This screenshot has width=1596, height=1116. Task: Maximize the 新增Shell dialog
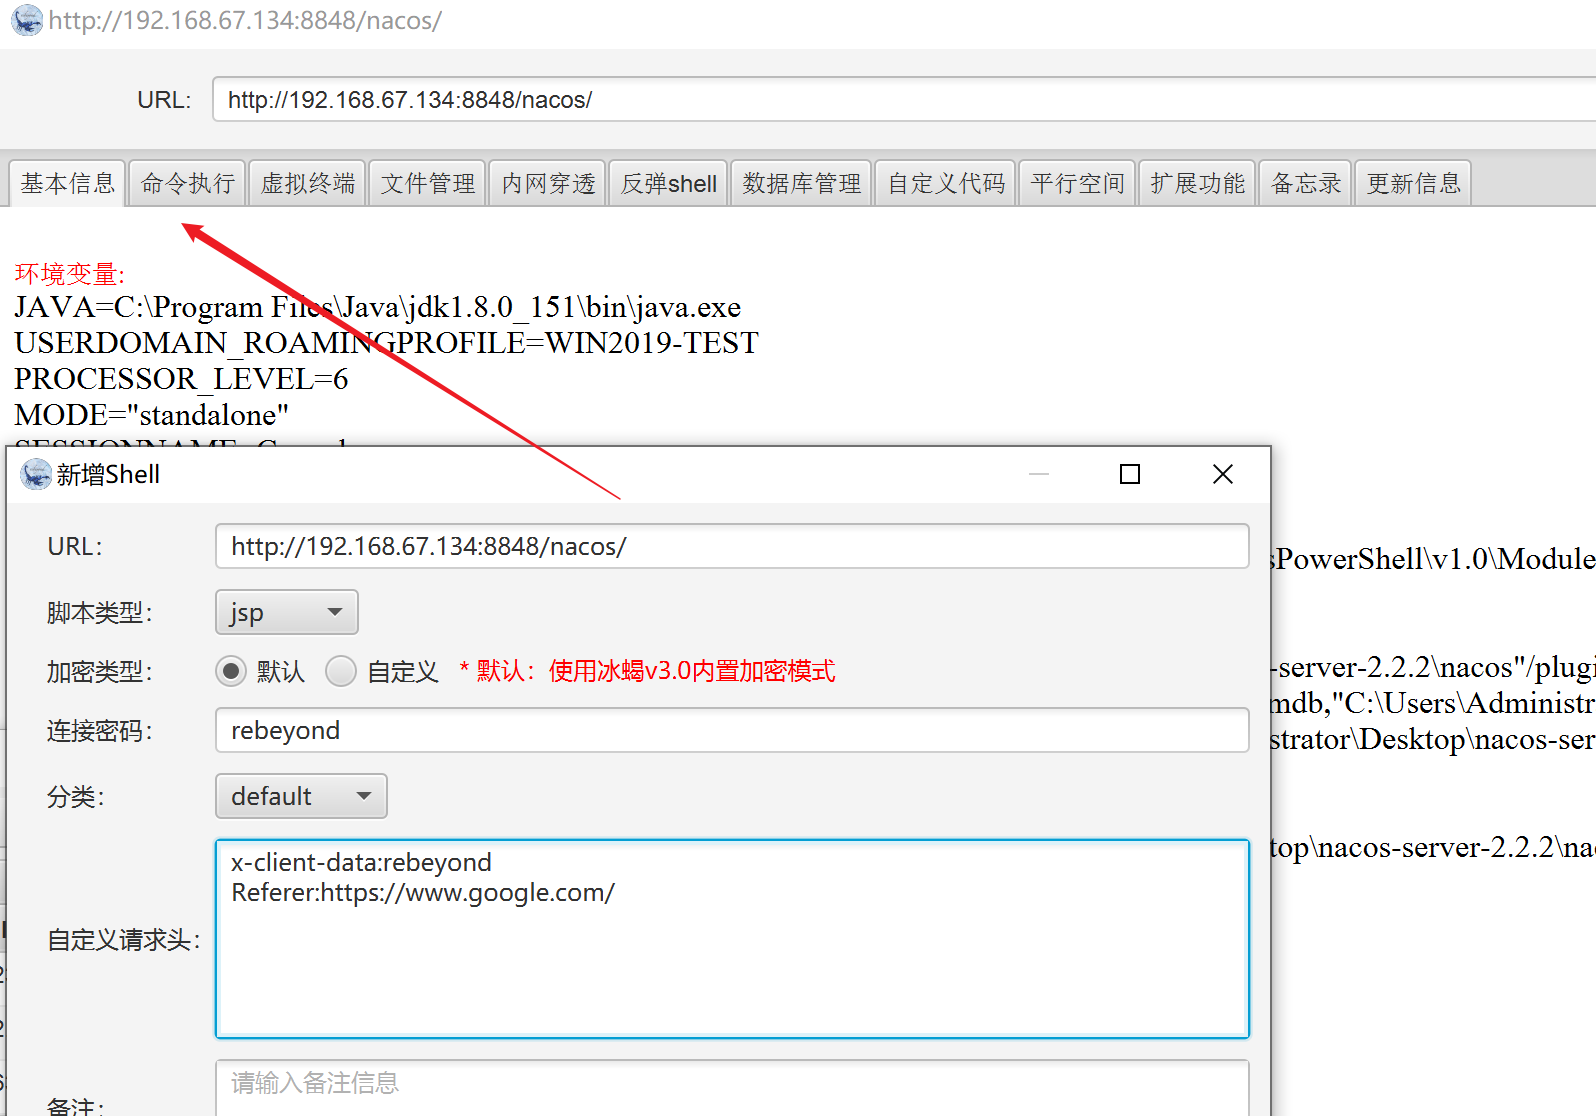[1130, 474]
